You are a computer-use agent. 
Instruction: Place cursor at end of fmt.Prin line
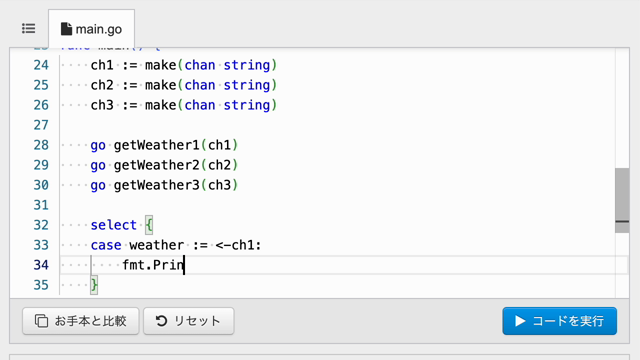tap(184, 265)
